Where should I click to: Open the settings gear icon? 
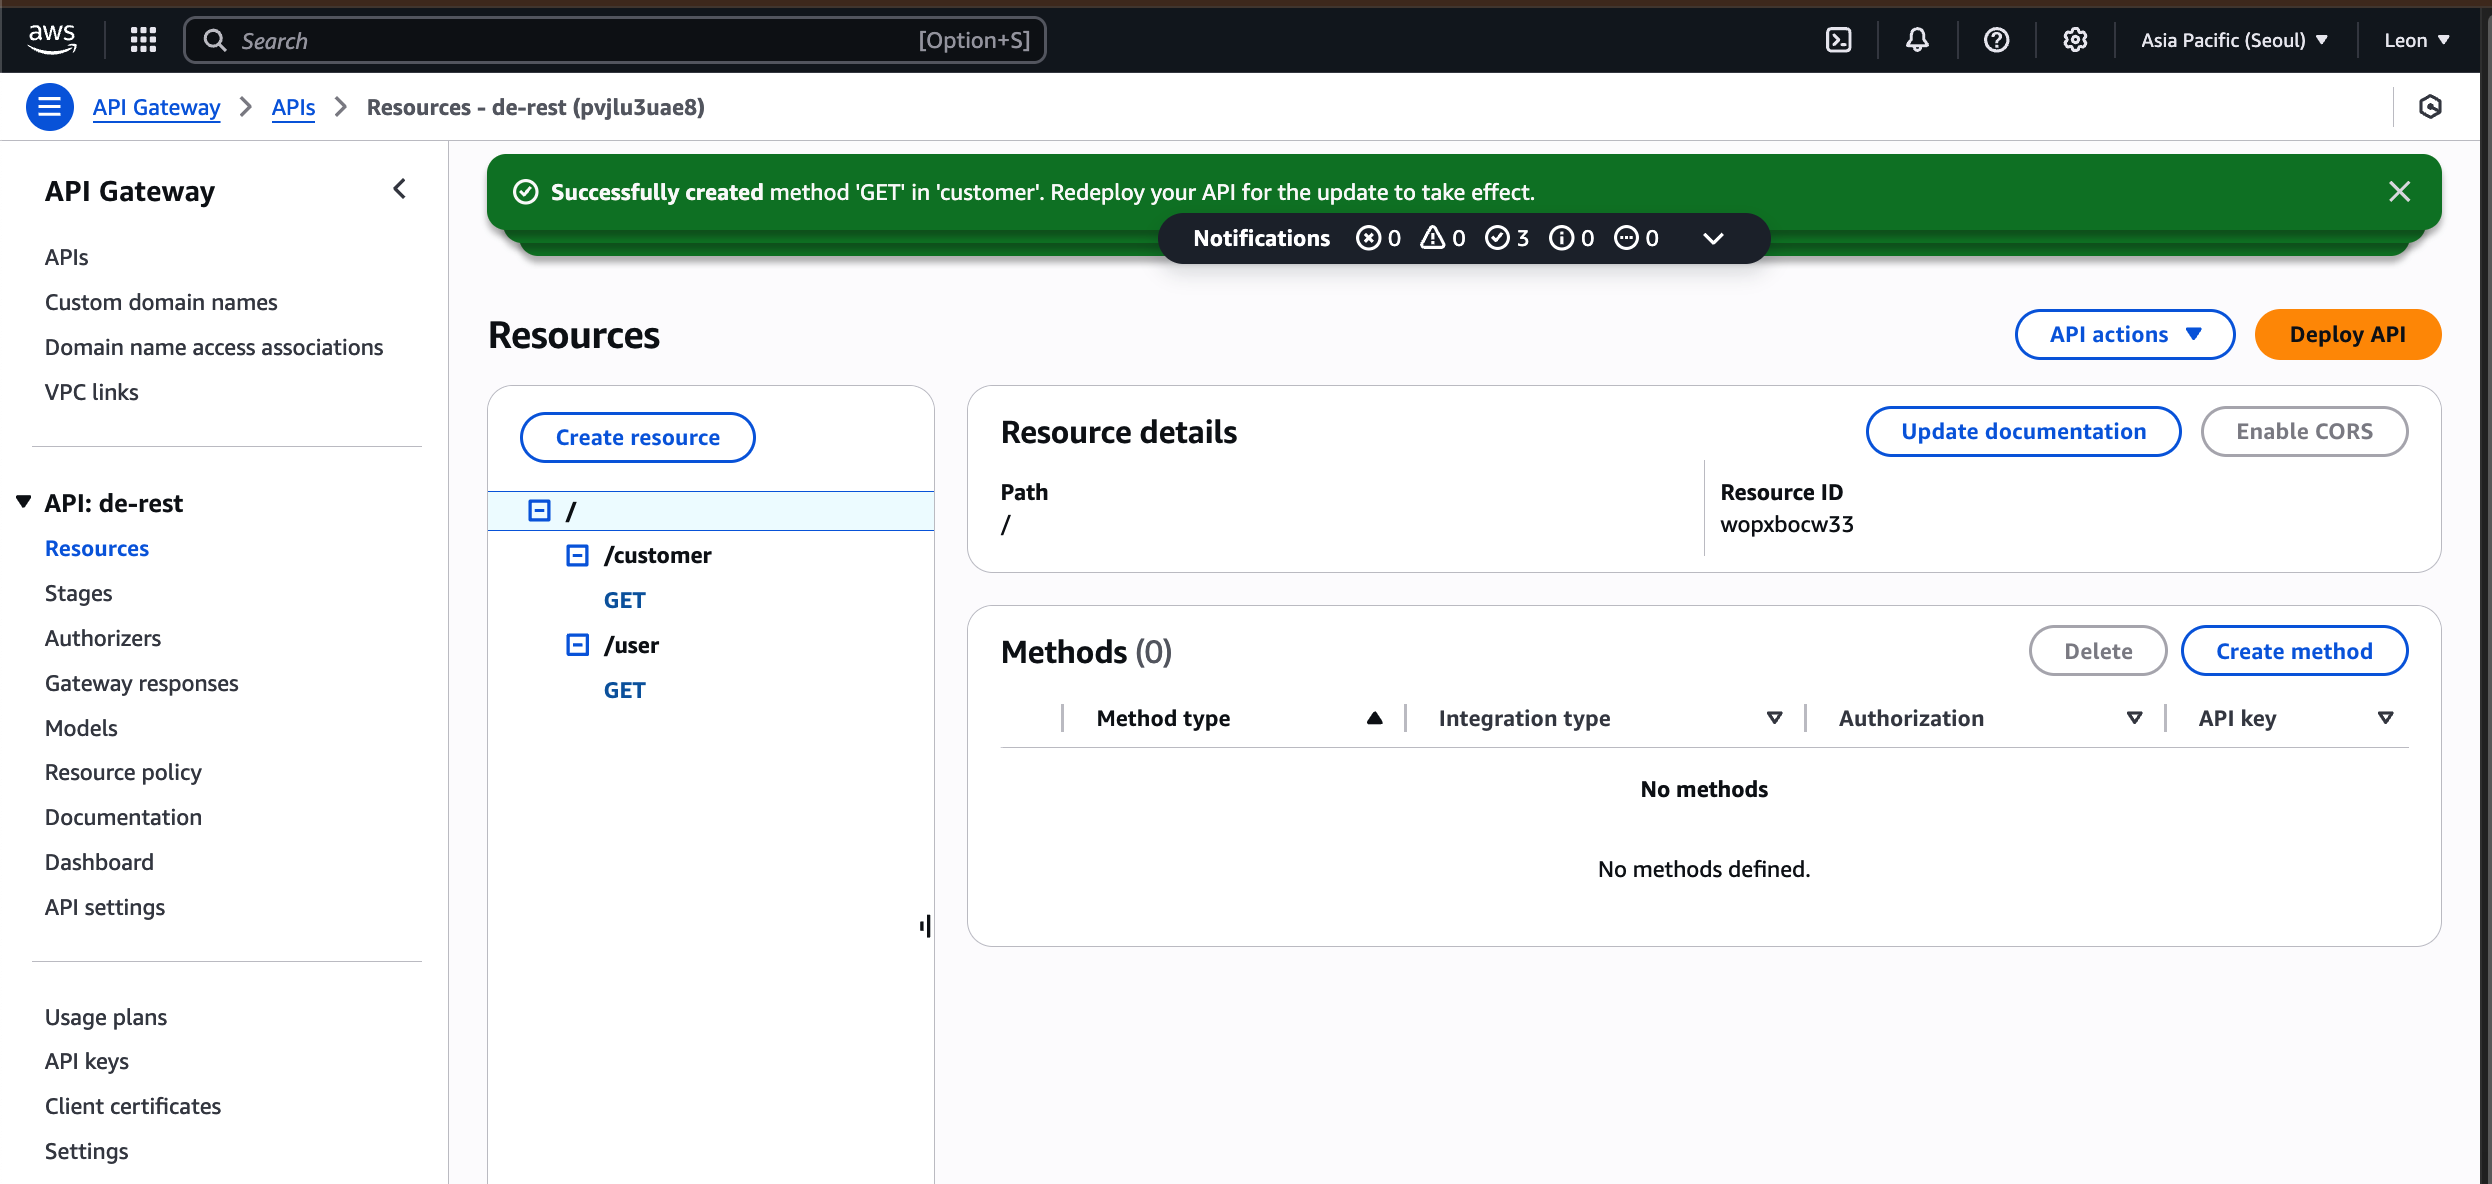pos(2075,40)
